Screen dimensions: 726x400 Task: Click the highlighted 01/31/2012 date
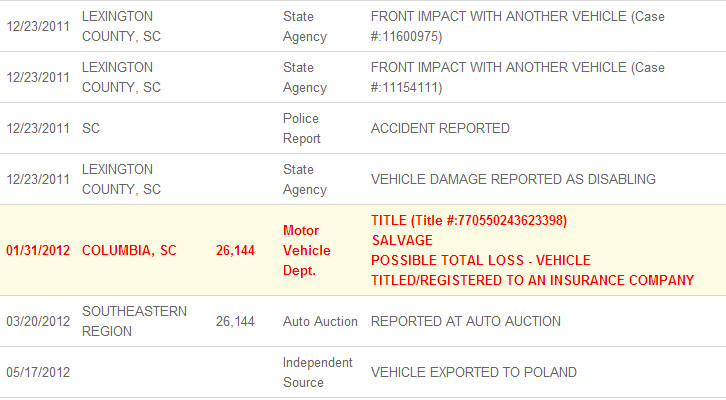point(38,250)
